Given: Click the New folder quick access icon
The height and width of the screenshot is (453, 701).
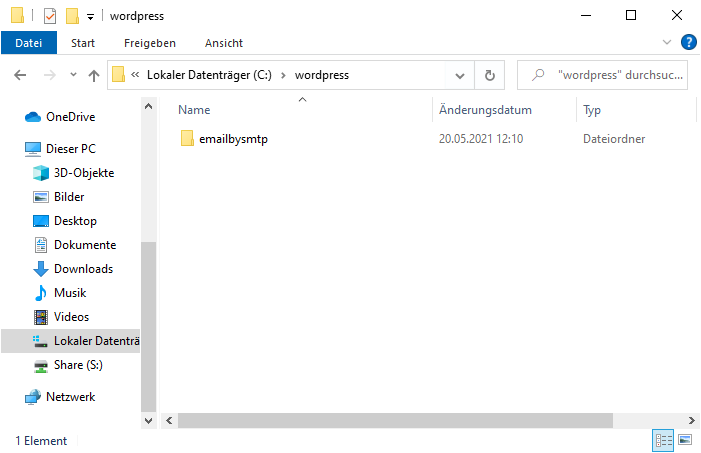Looking at the screenshot, I should pos(72,16).
